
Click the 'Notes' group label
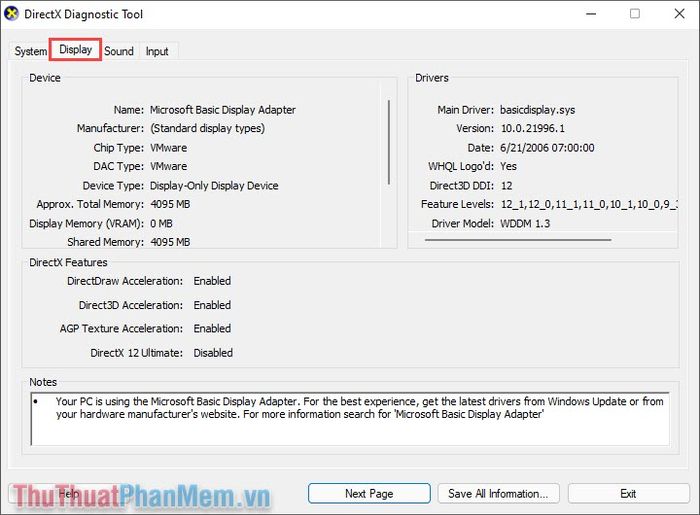pyautogui.click(x=43, y=382)
